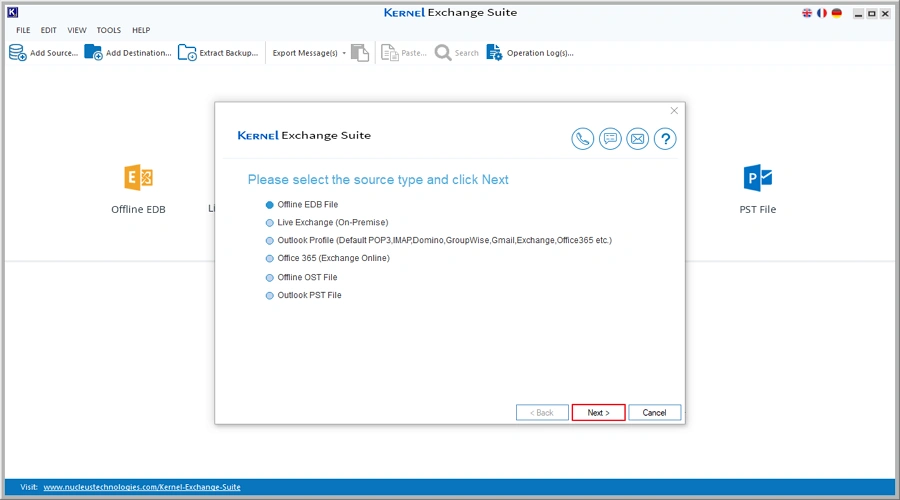This screenshot has width=900, height=500.
Task: Pick the Outlook PST File source type
Action: tap(269, 296)
